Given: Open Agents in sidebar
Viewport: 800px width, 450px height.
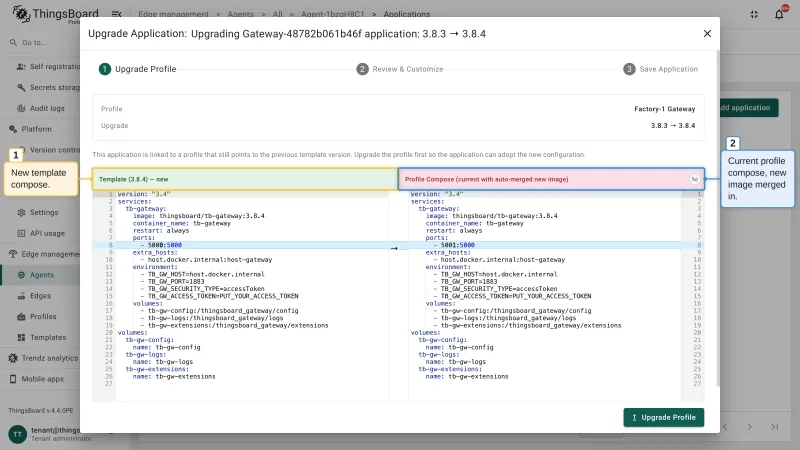Looking at the screenshot, I should [x=41, y=275].
